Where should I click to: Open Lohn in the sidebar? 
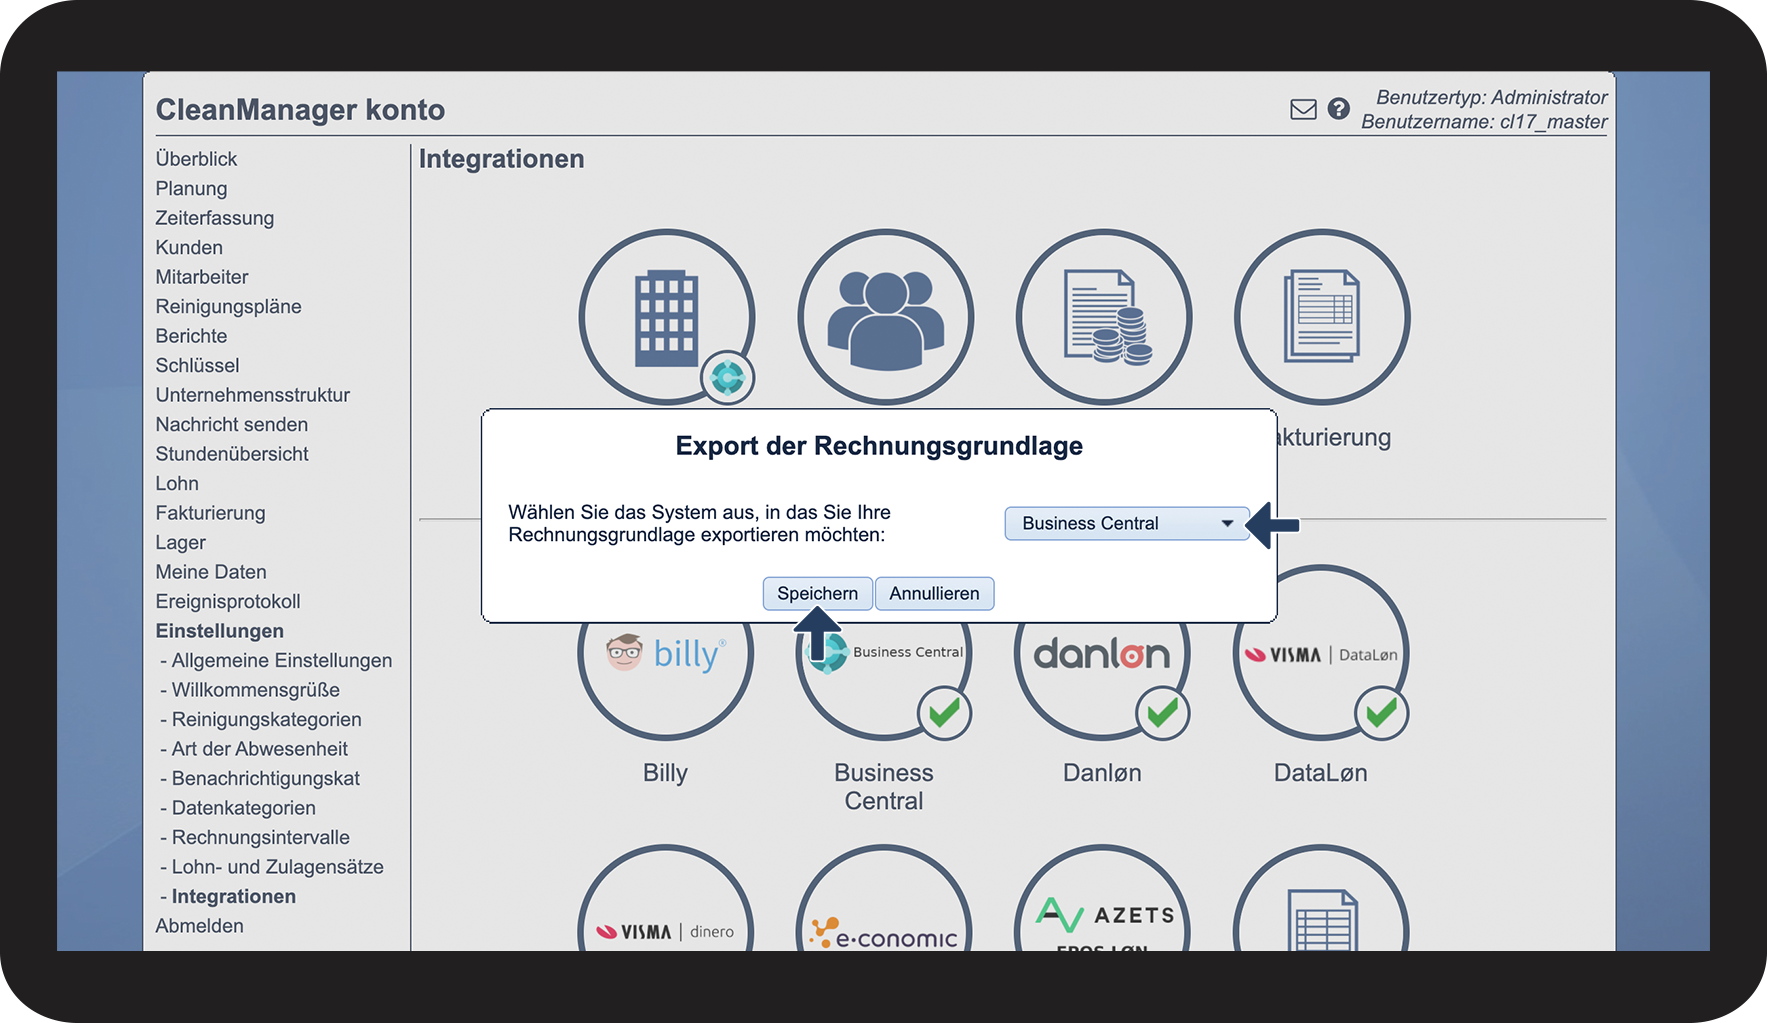(x=177, y=483)
